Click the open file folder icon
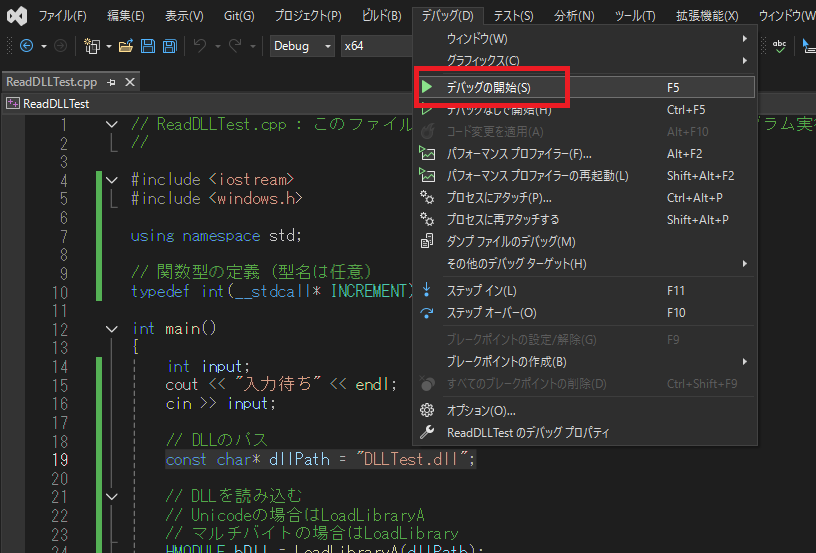Image resolution: width=816 pixels, height=553 pixels. [126, 46]
